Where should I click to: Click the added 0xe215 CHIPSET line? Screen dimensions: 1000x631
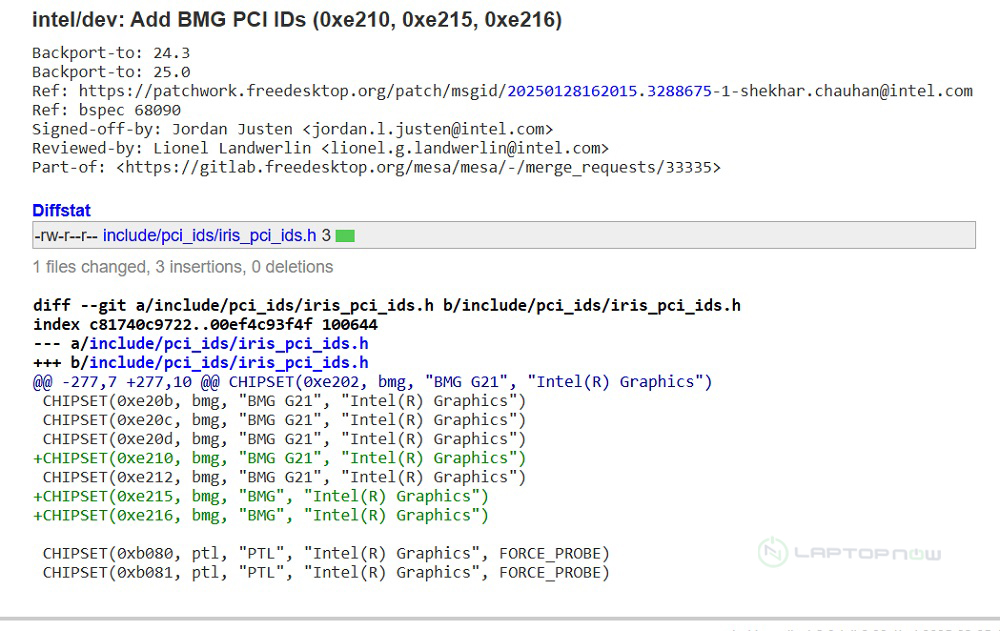click(x=260, y=496)
